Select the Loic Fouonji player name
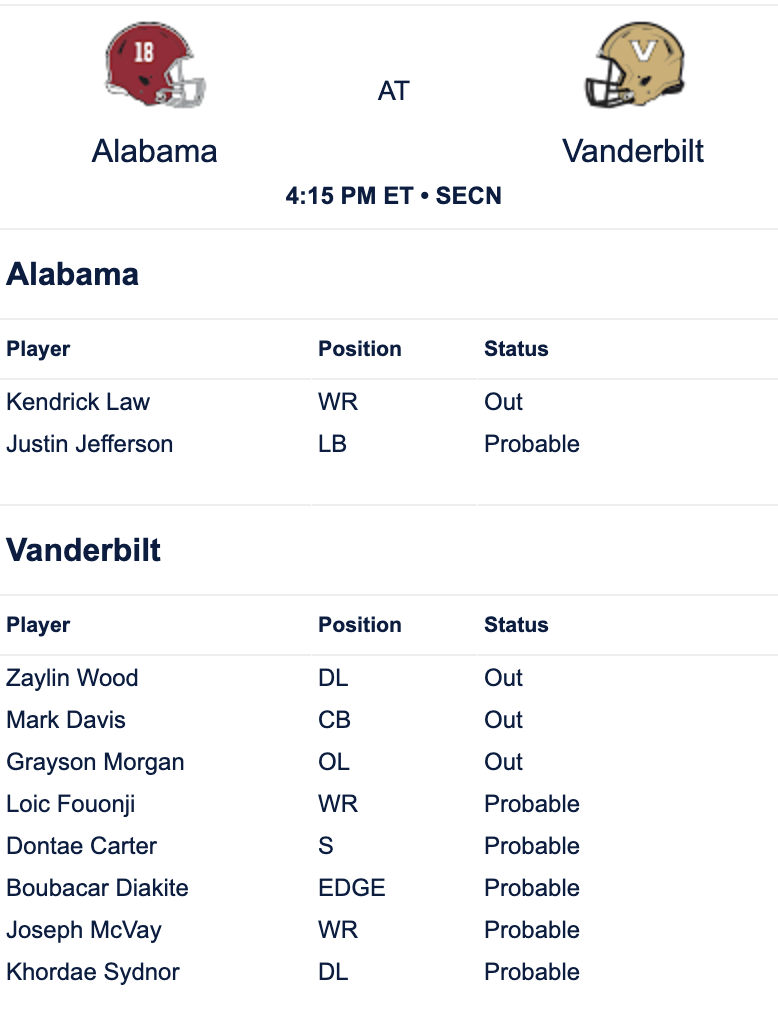The height and width of the screenshot is (1010, 778). tap(71, 805)
